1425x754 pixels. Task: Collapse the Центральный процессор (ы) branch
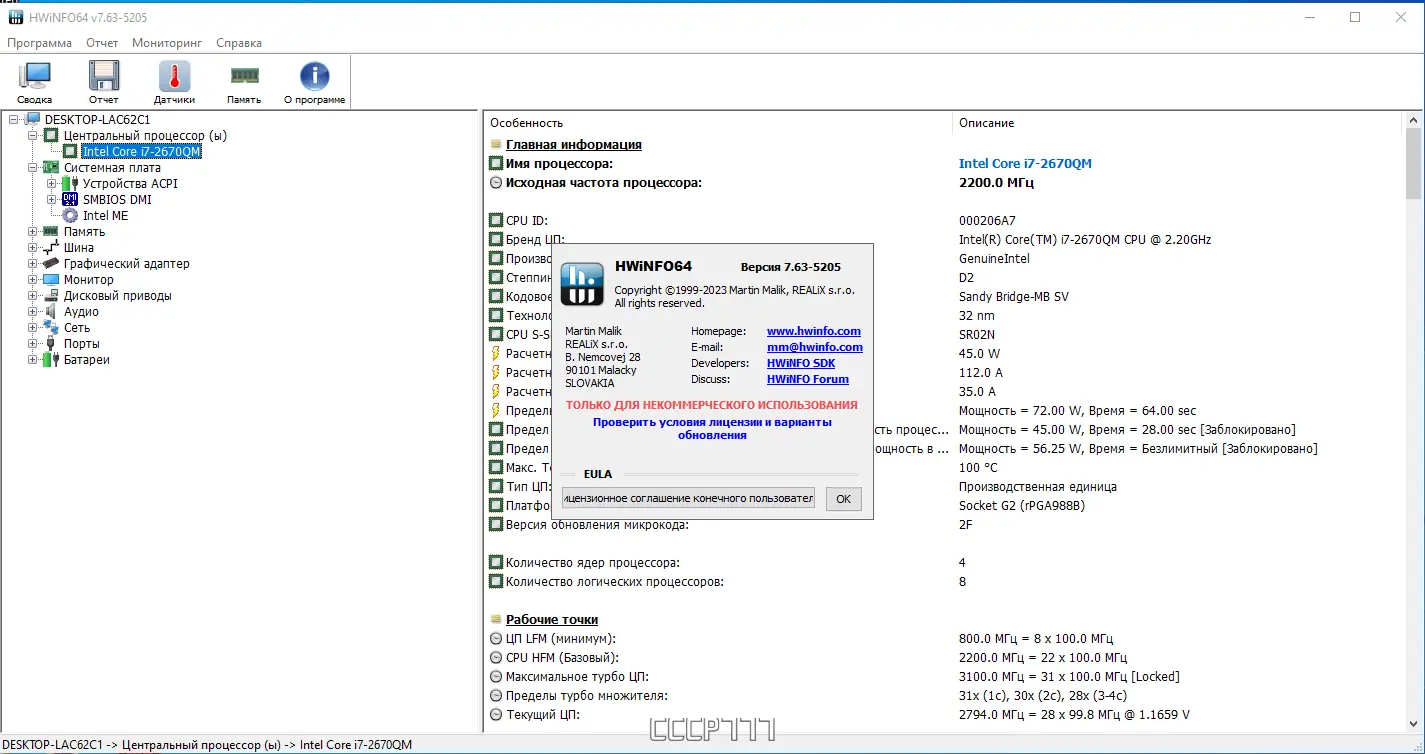pos(33,136)
